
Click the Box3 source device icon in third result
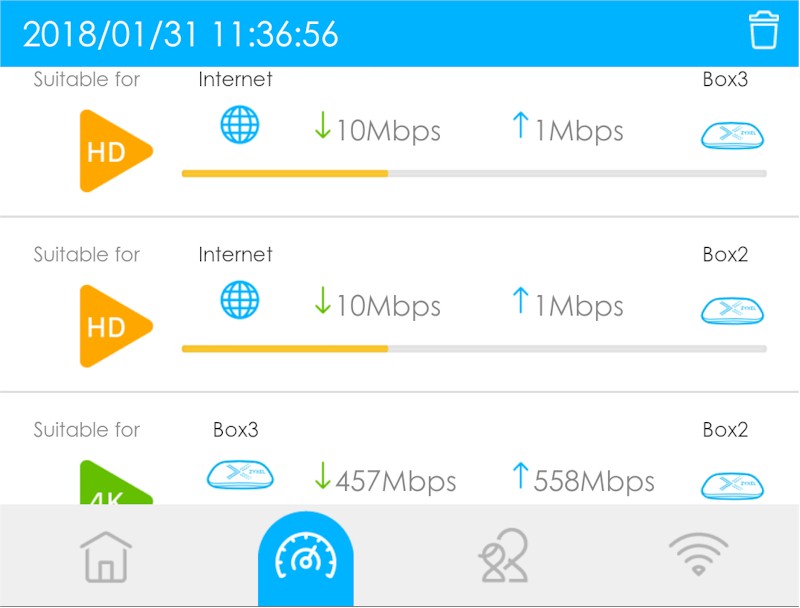tap(240, 474)
